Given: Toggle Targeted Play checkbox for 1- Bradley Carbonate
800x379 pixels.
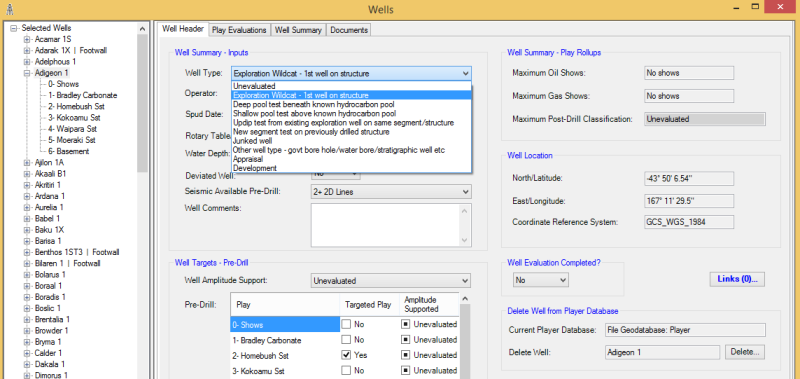Looking at the screenshot, I should pyautogui.click(x=346, y=340).
